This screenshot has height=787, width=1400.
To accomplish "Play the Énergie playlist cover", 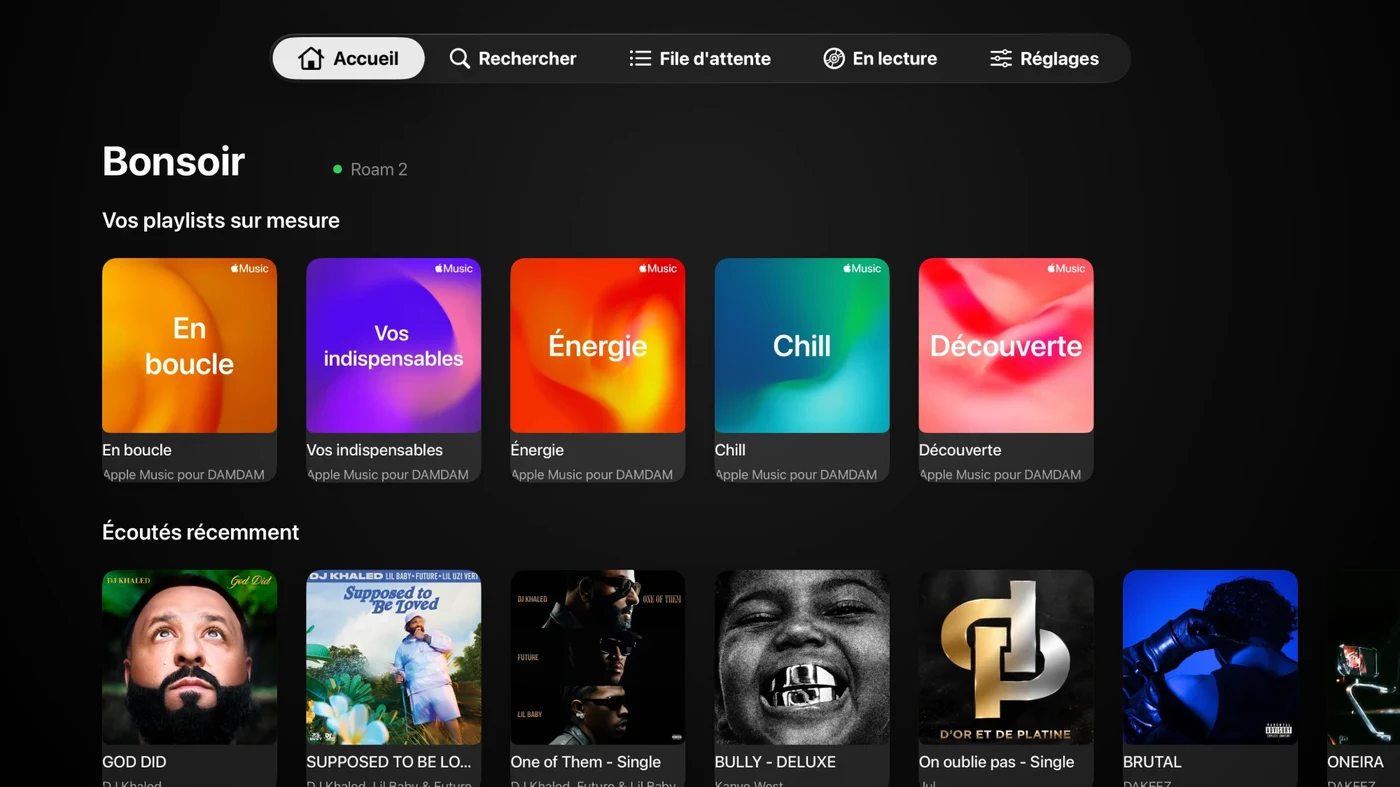I will pos(598,346).
